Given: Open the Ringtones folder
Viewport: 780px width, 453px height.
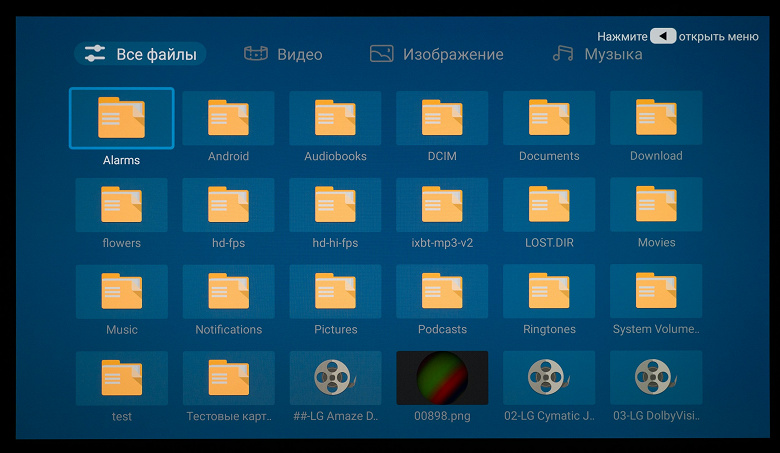Looking at the screenshot, I should click(x=549, y=291).
